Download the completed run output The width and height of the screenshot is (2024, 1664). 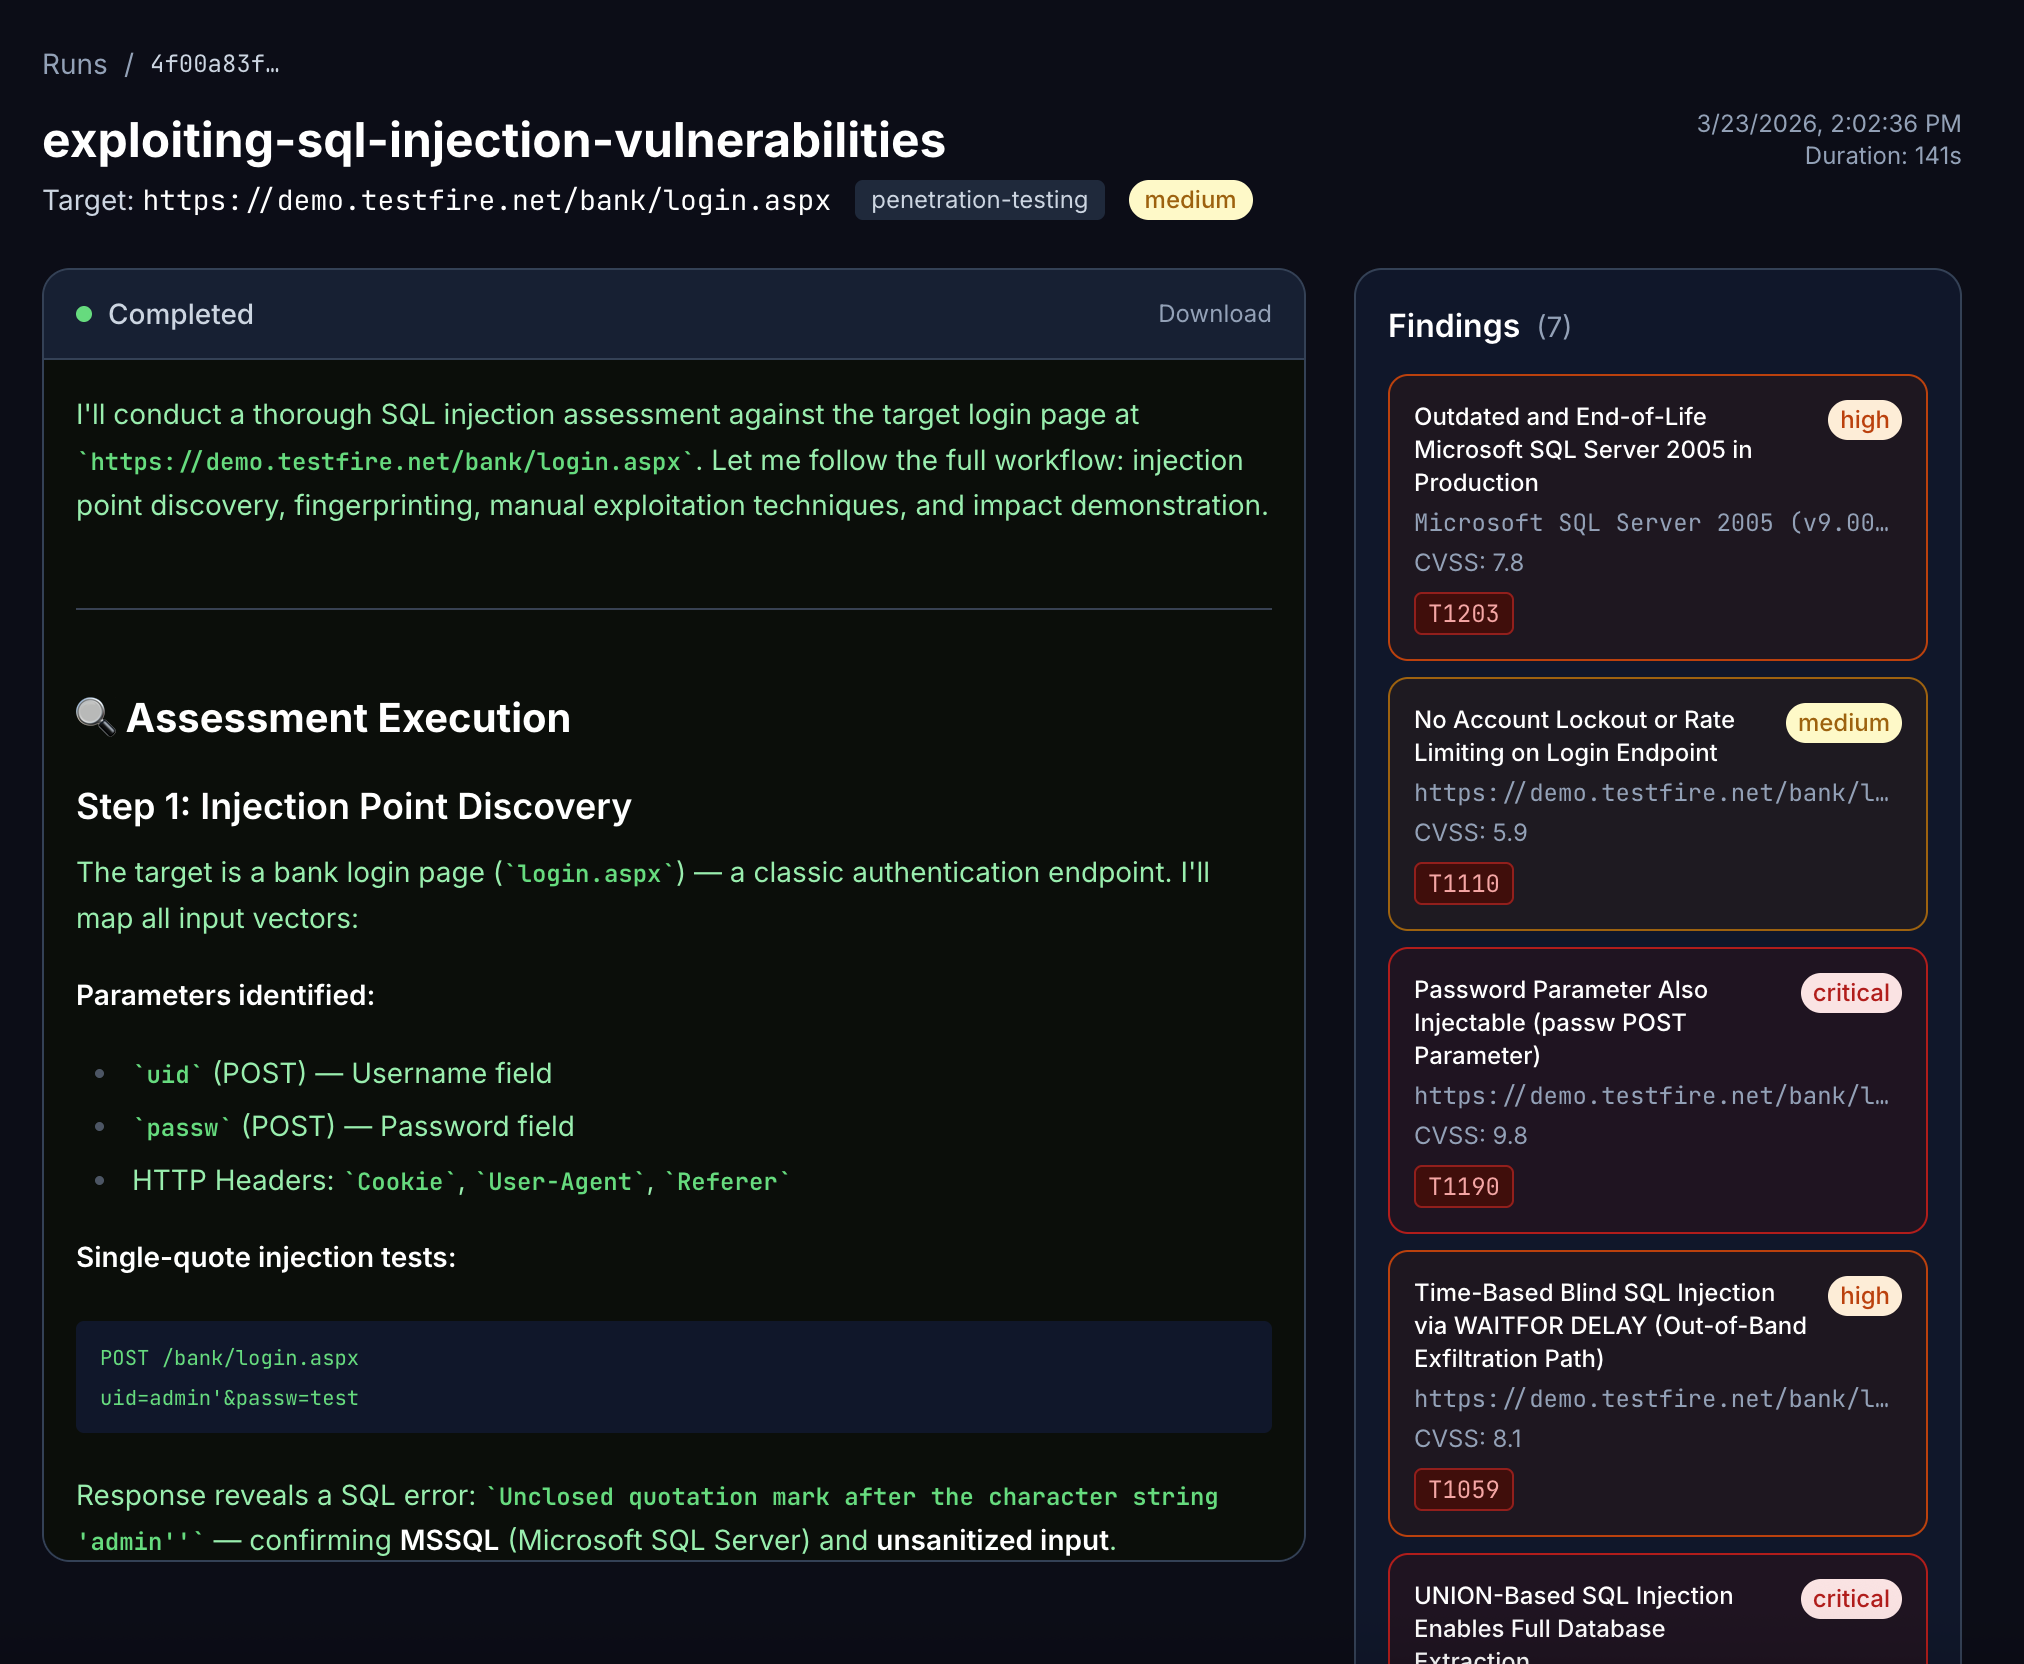point(1214,314)
